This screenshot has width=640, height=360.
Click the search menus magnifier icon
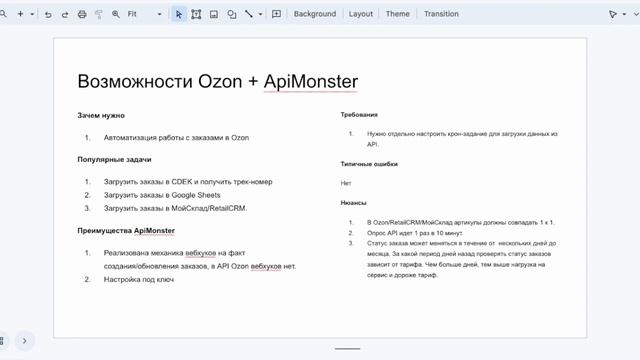point(3,14)
